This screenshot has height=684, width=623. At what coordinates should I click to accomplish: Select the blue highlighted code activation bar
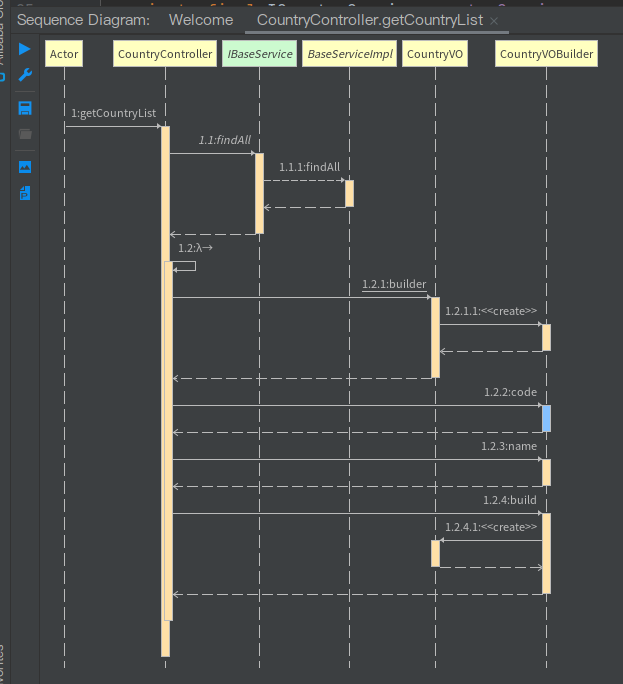(546, 418)
